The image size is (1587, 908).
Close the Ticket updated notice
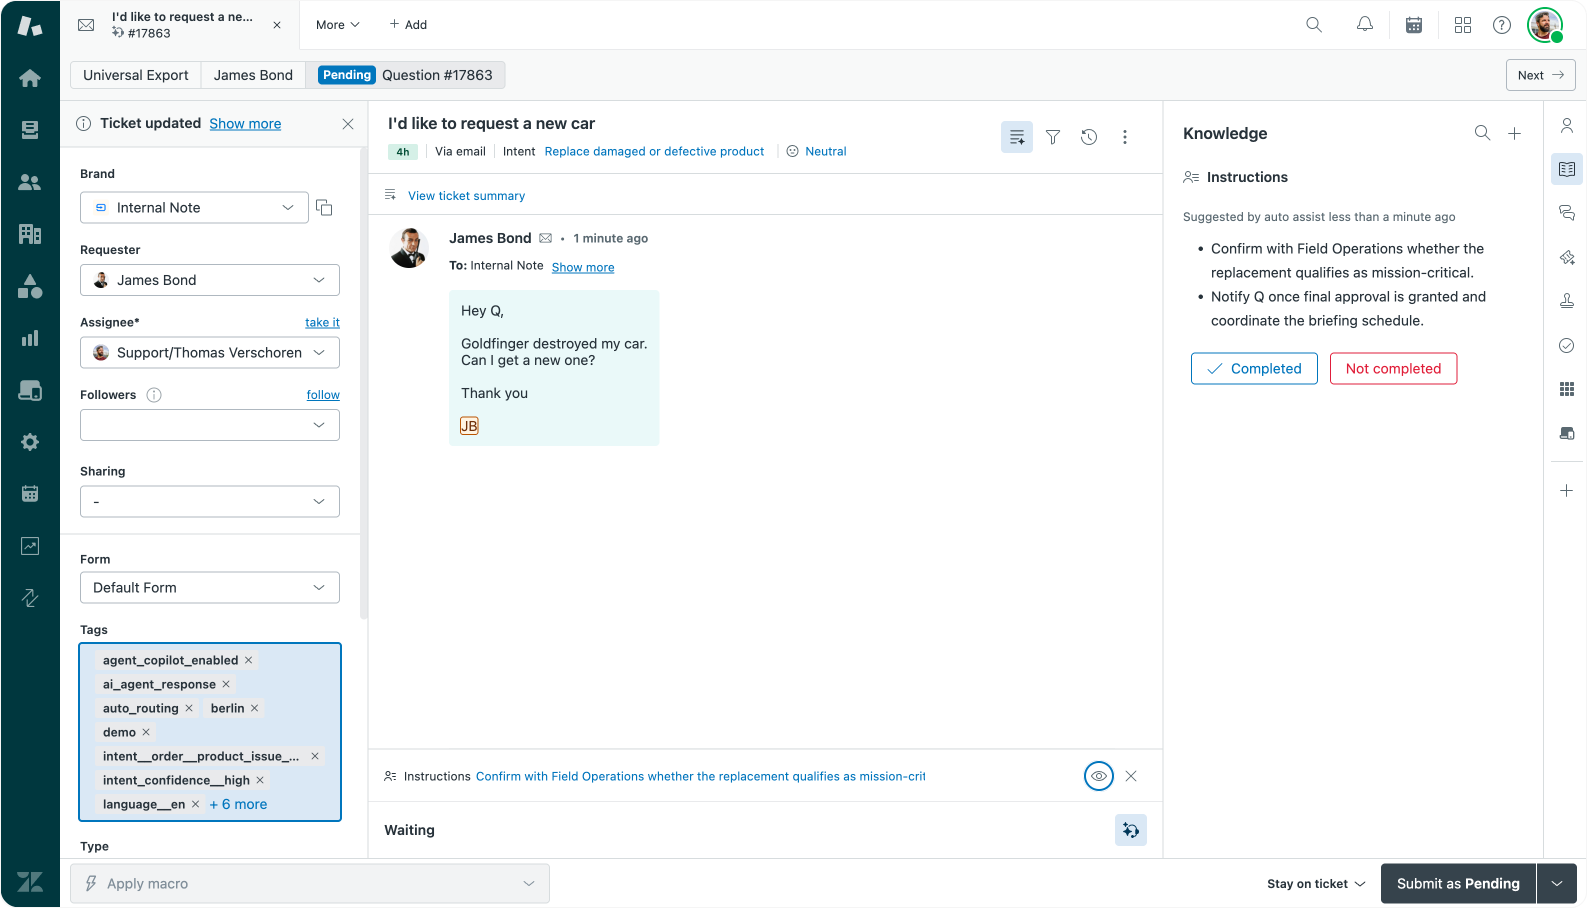click(x=348, y=124)
